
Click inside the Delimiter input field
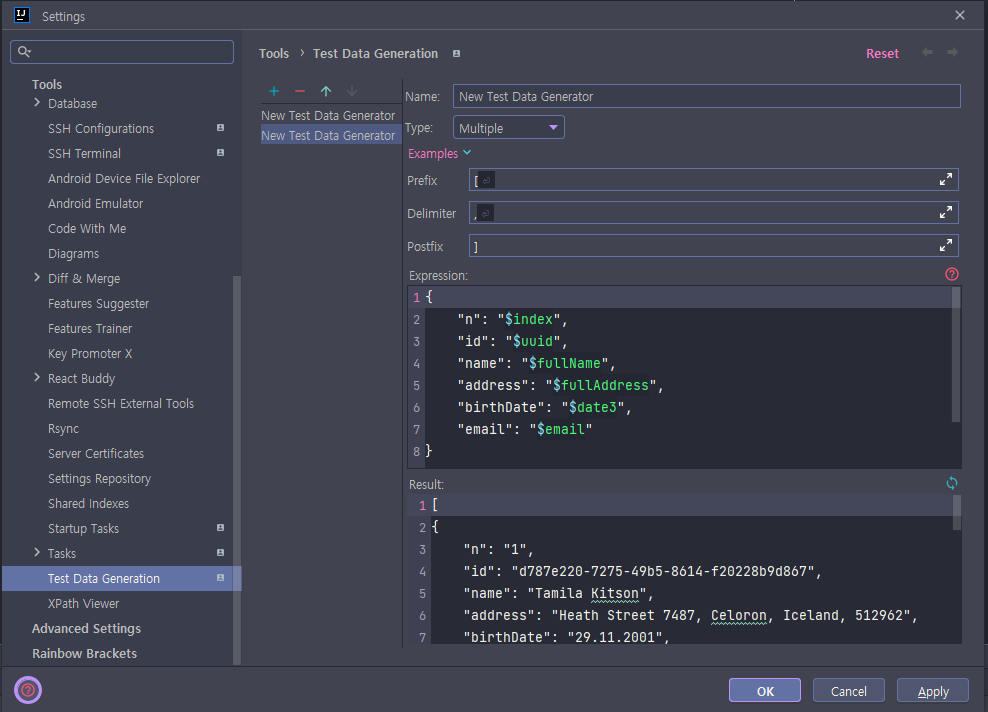click(713, 212)
